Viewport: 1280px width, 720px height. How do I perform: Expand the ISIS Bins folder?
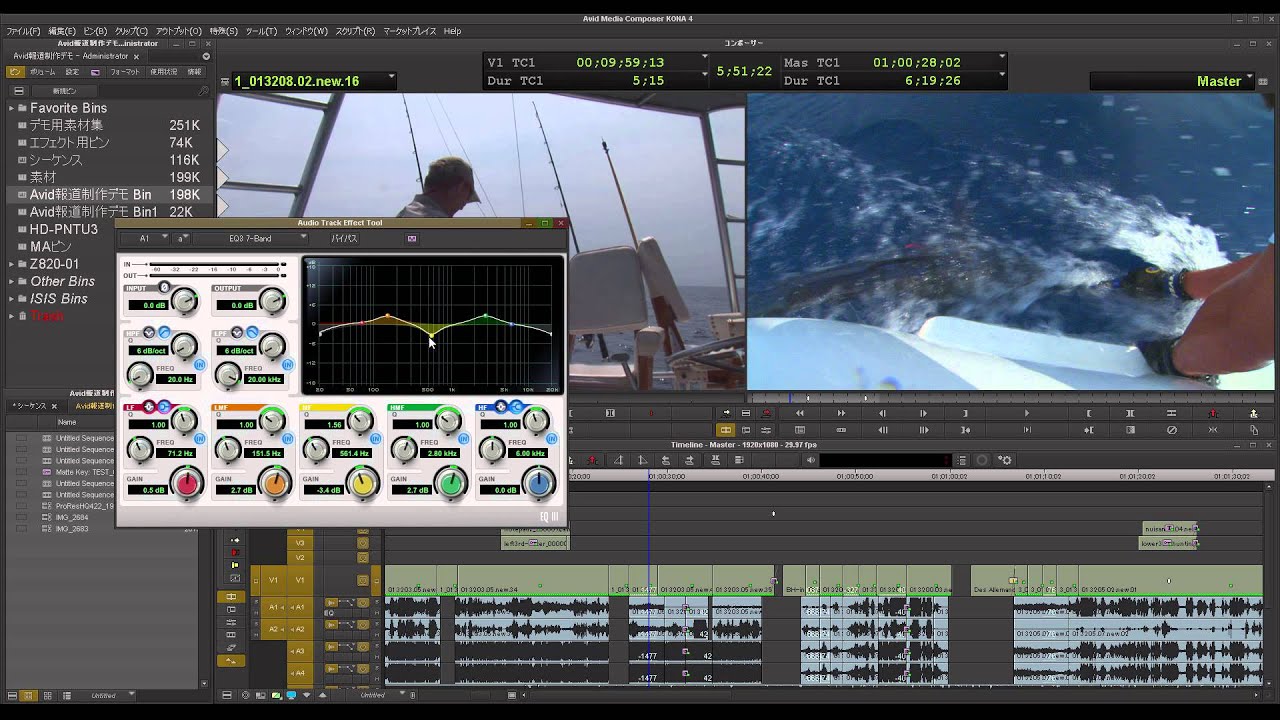click(12, 298)
